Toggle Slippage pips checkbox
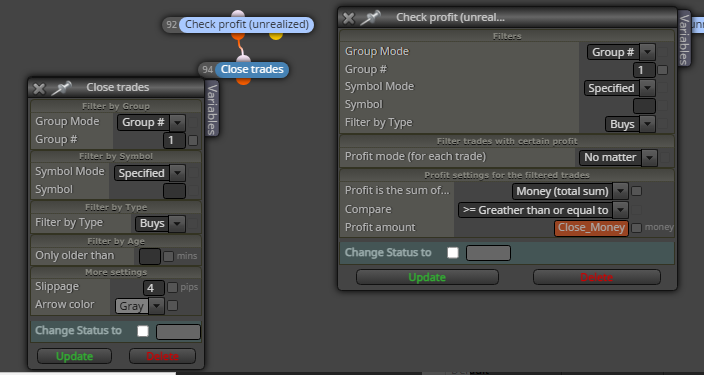This screenshot has width=704, height=375. 172,287
